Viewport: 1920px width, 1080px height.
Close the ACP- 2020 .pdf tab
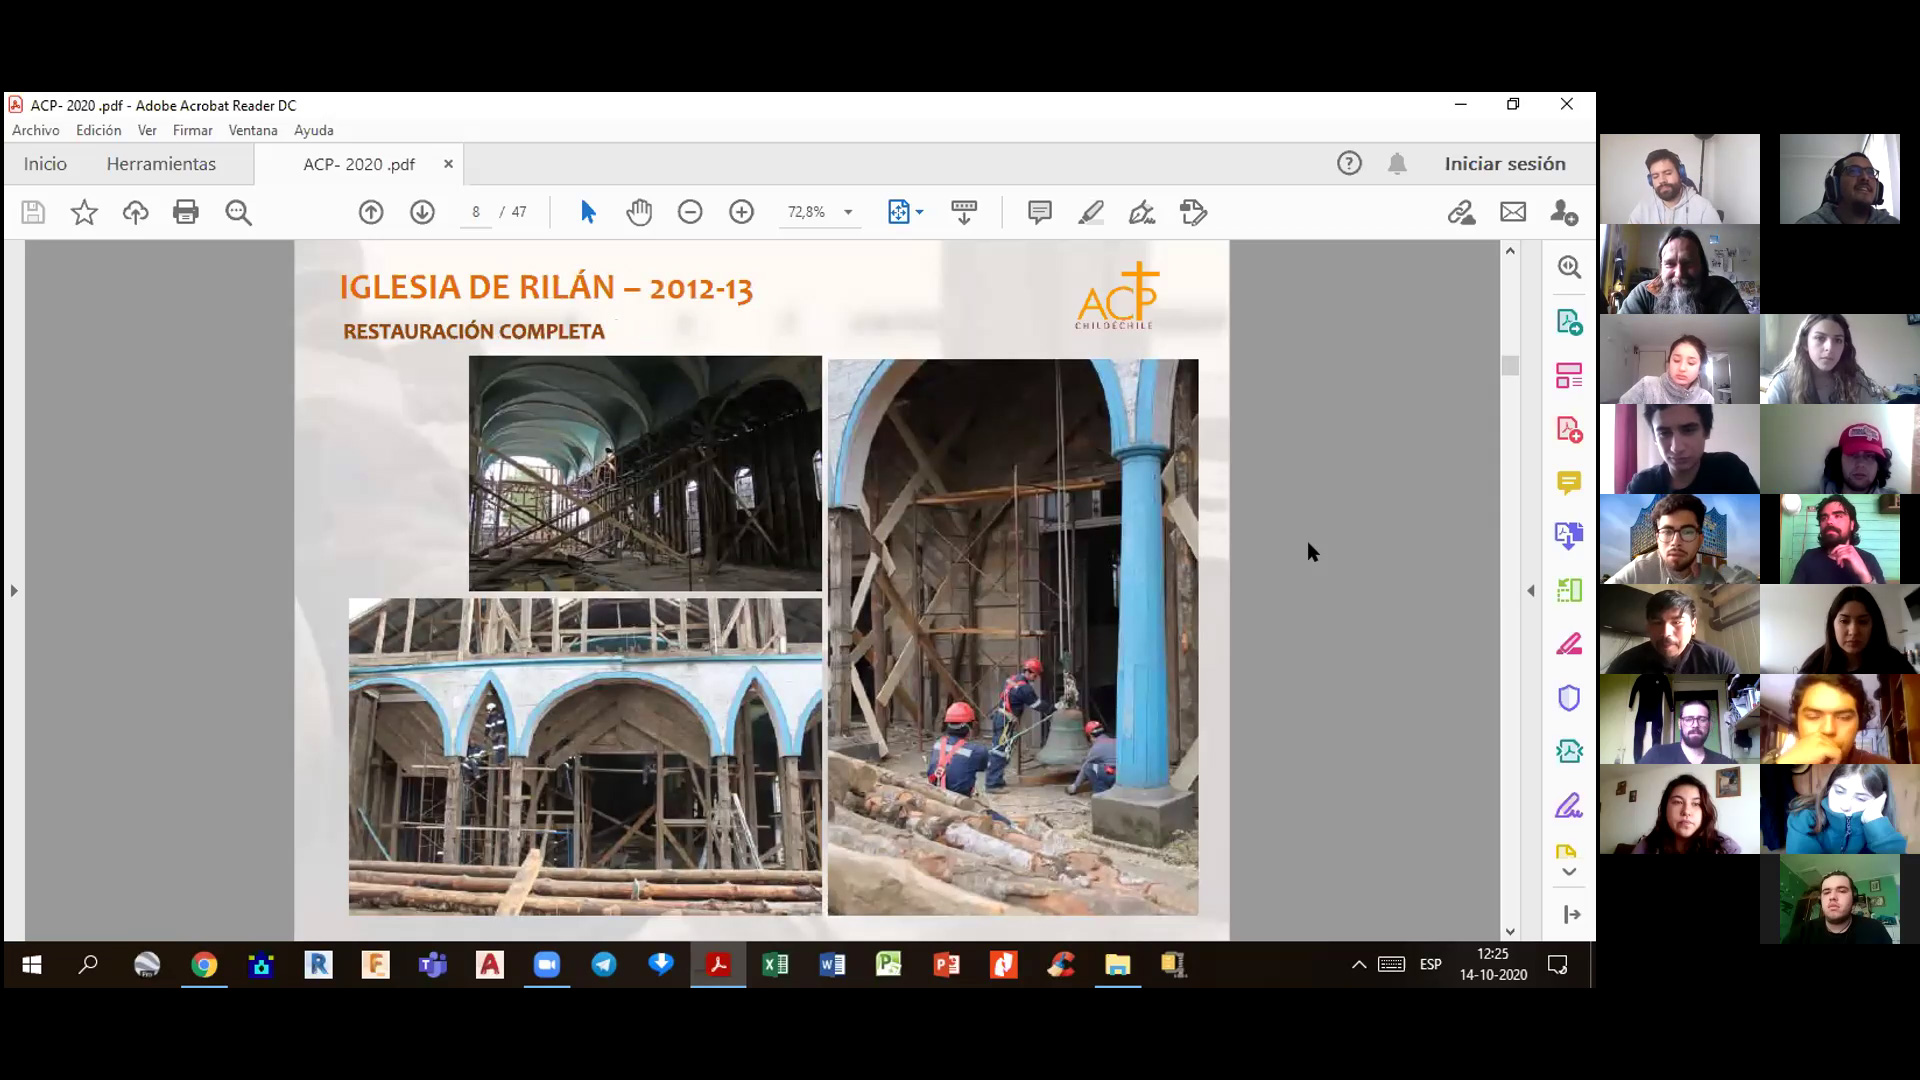[448, 164]
